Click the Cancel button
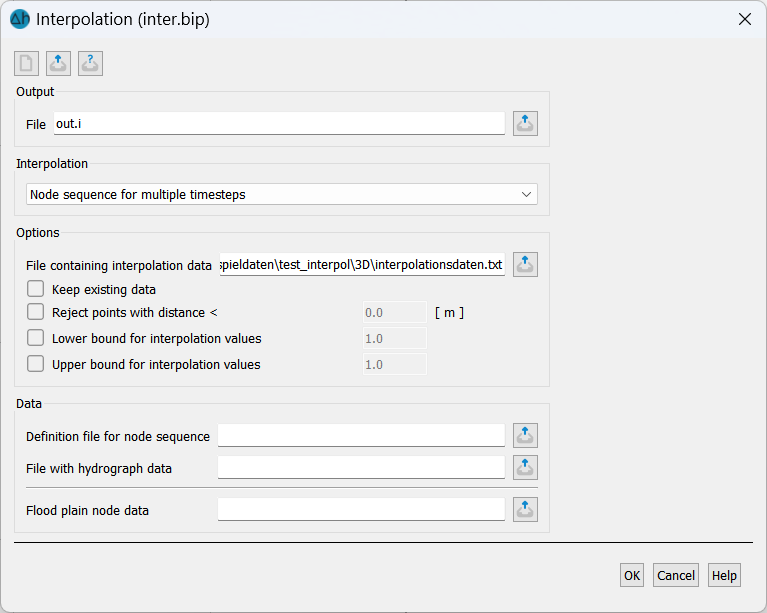Viewport: 767px width, 613px height. (676, 575)
